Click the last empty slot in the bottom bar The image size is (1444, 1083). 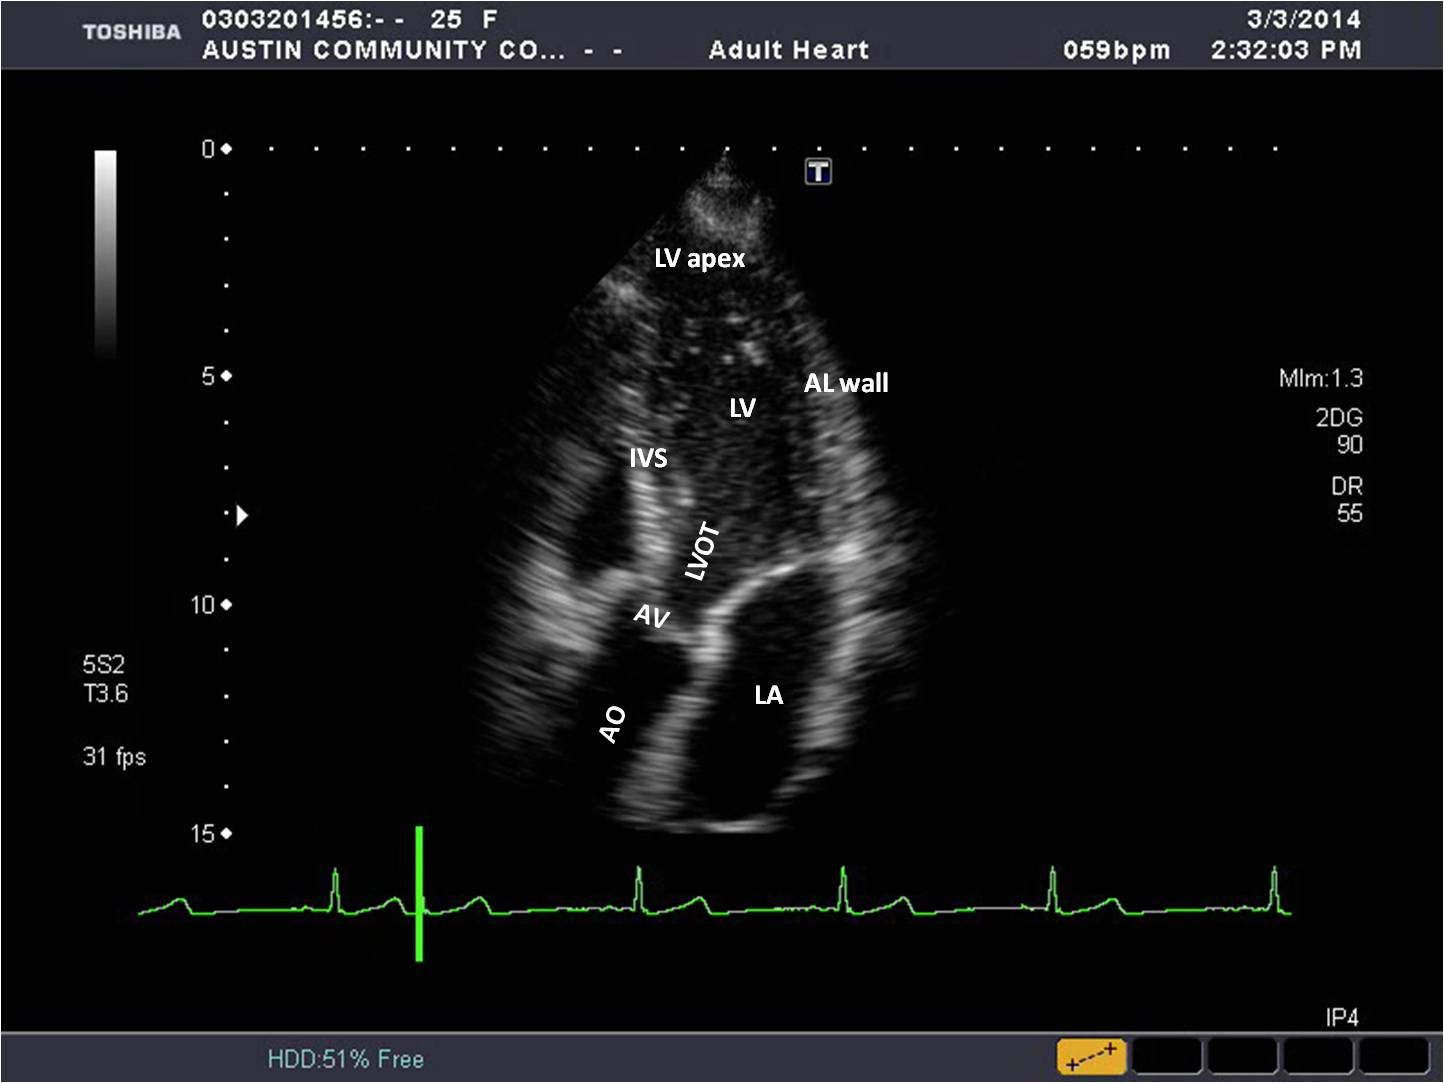coord(1393,1056)
